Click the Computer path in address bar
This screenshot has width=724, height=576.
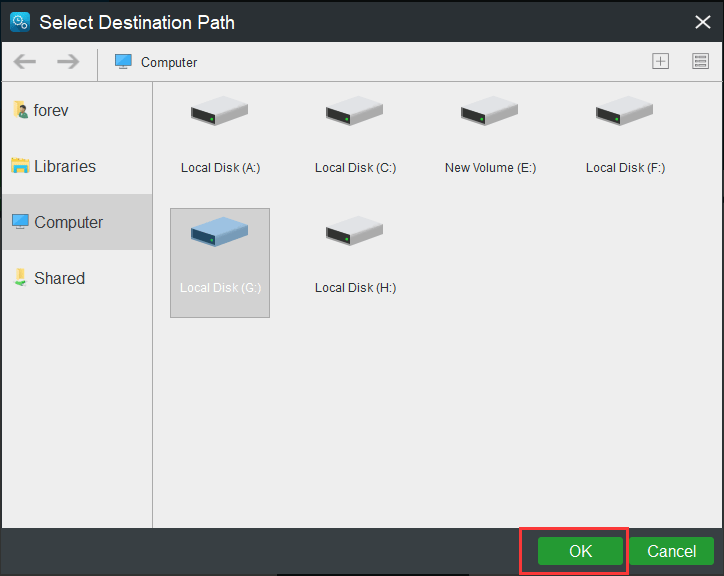coord(169,62)
